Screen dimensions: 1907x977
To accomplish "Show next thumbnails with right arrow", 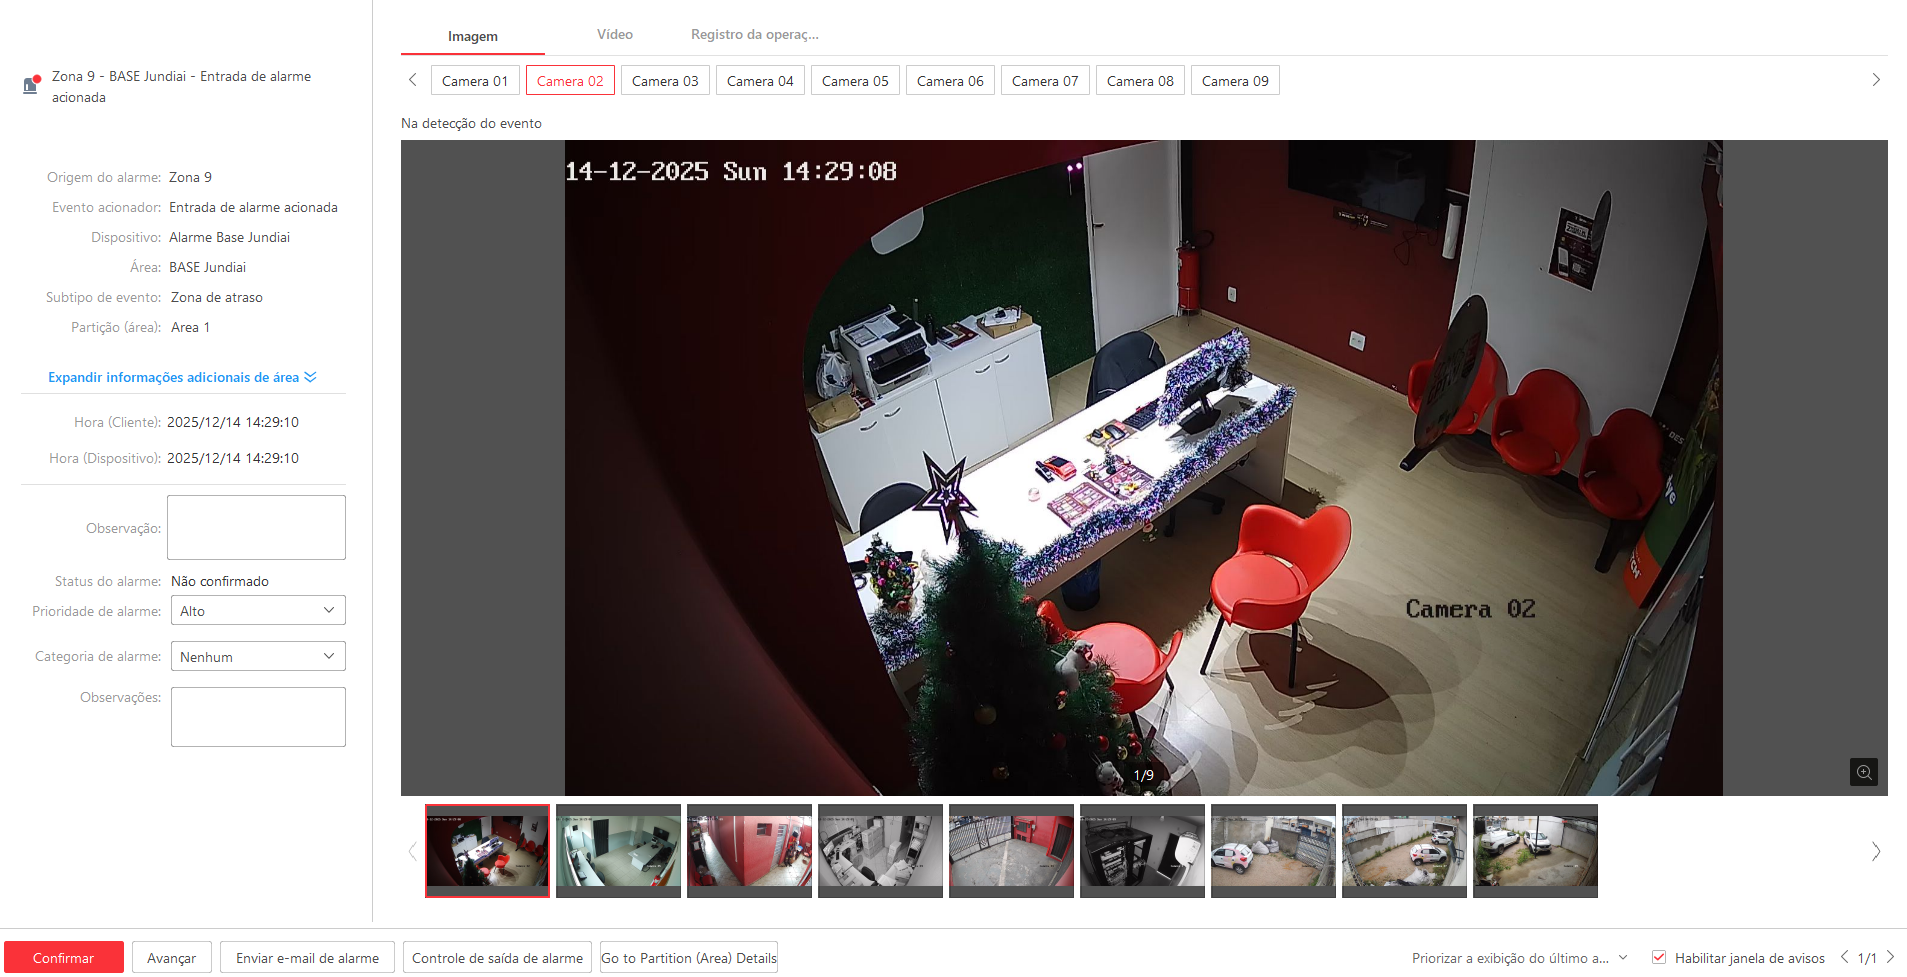I will coord(1875,851).
